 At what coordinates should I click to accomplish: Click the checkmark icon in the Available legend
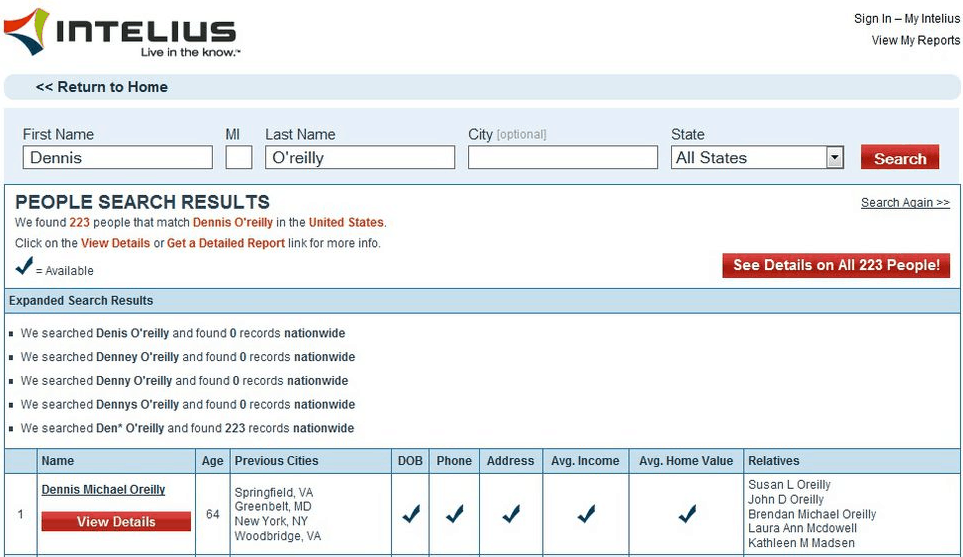(24, 266)
